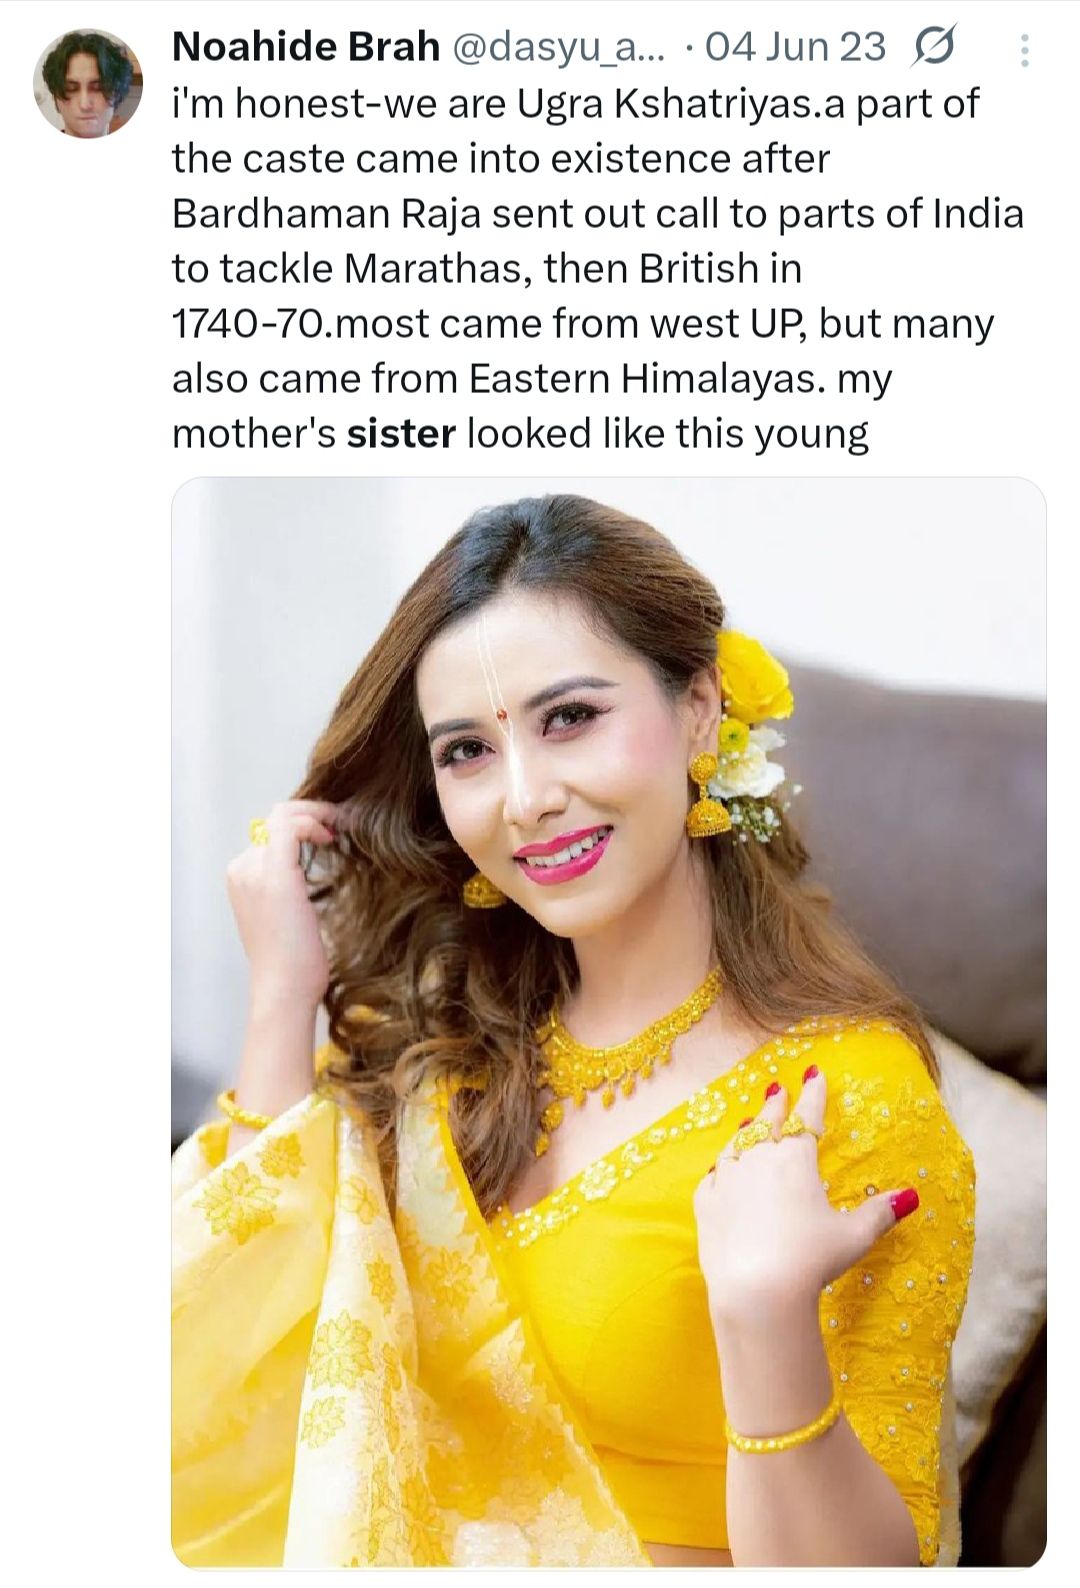
Task: Tap the three-dot more options menu
Action: pyautogui.click(x=1024, y=50)
